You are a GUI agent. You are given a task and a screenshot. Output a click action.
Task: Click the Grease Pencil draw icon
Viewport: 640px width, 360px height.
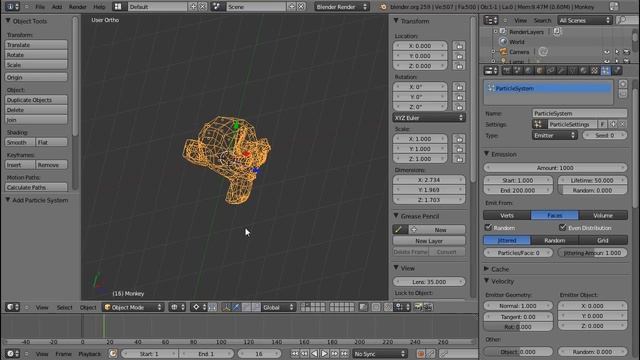(400, 230)
